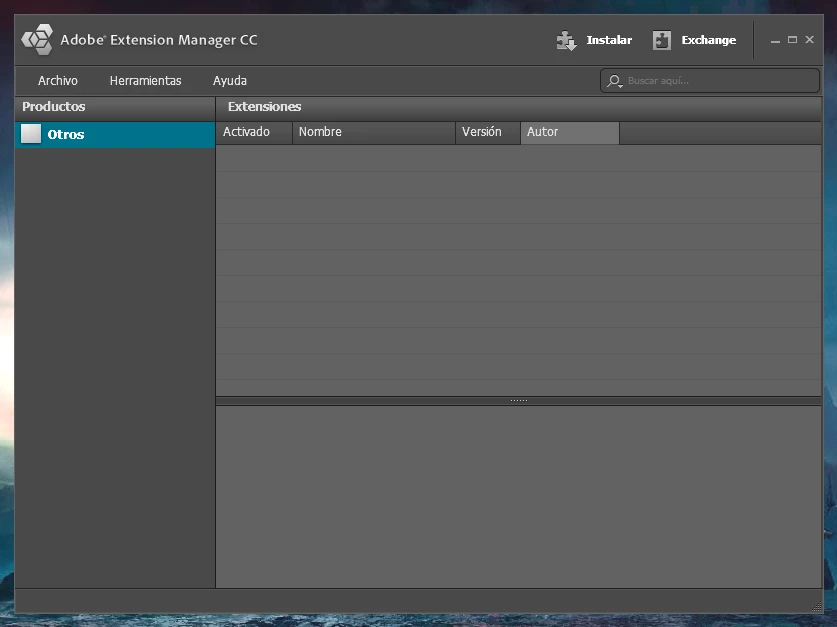Sort by the Nombre column header
837x627 pixels.
click(374, 132)
